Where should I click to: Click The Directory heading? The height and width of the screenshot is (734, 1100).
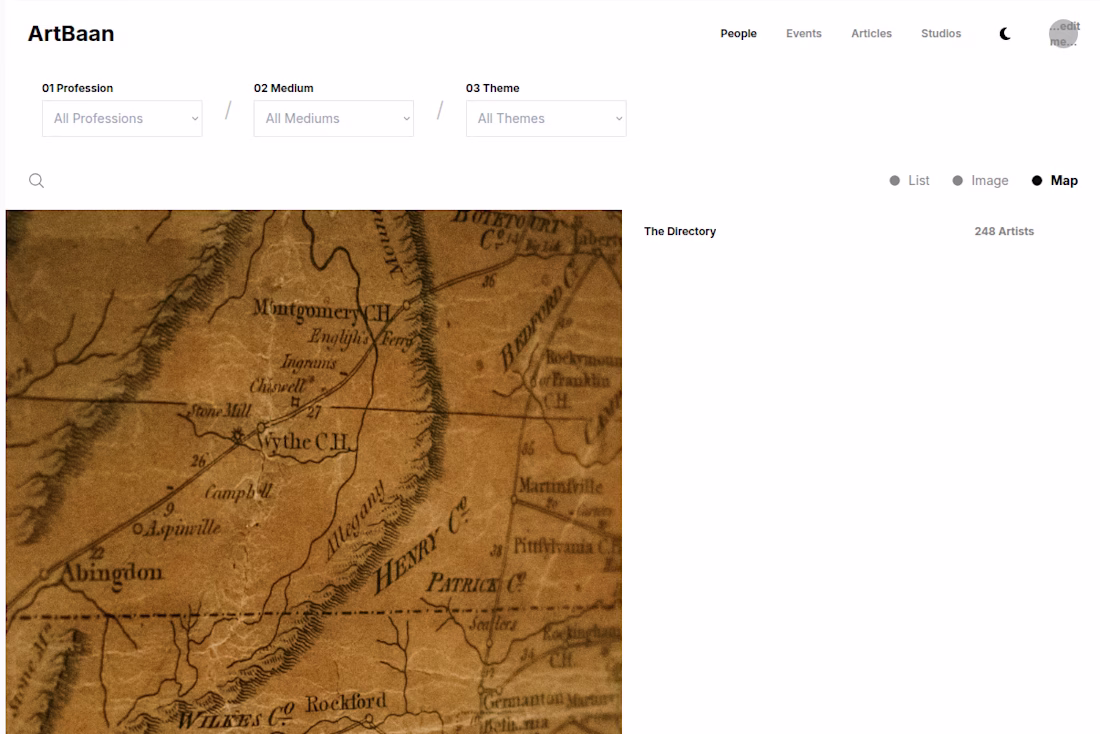[x=680, y=232]
